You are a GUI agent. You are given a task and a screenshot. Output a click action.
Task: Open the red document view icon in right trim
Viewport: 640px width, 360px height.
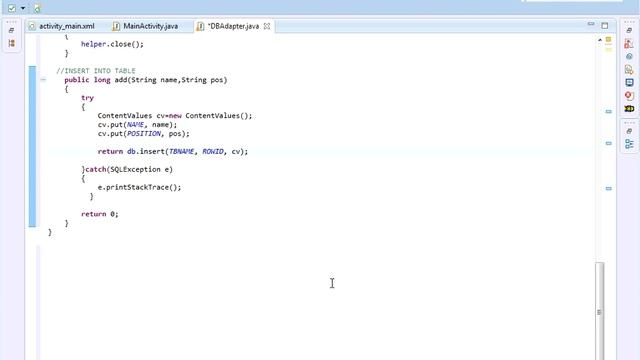coord(629,43)
